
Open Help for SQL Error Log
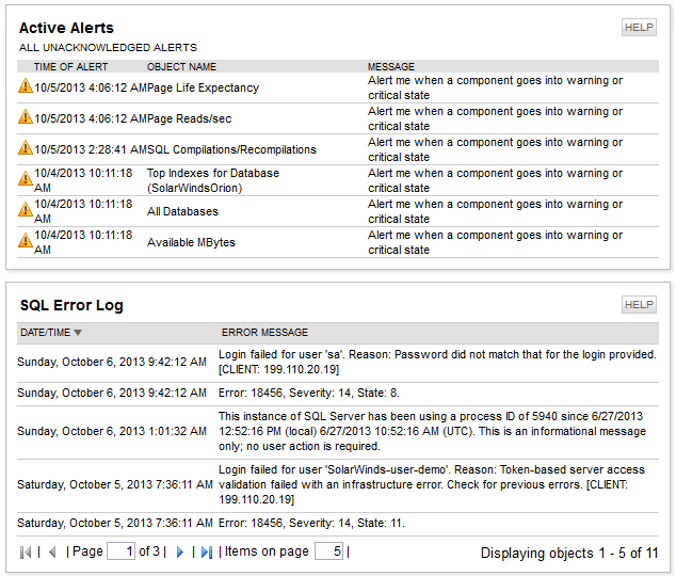[x=639, y=305]
